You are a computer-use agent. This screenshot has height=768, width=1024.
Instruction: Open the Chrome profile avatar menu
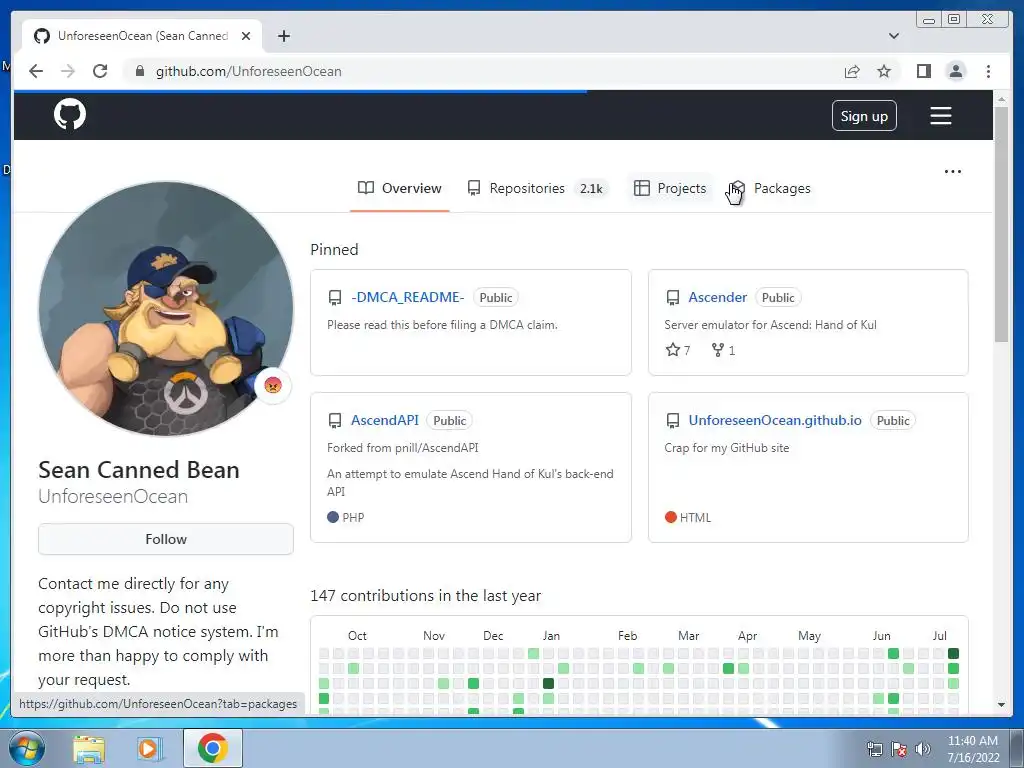pos(956,71)
